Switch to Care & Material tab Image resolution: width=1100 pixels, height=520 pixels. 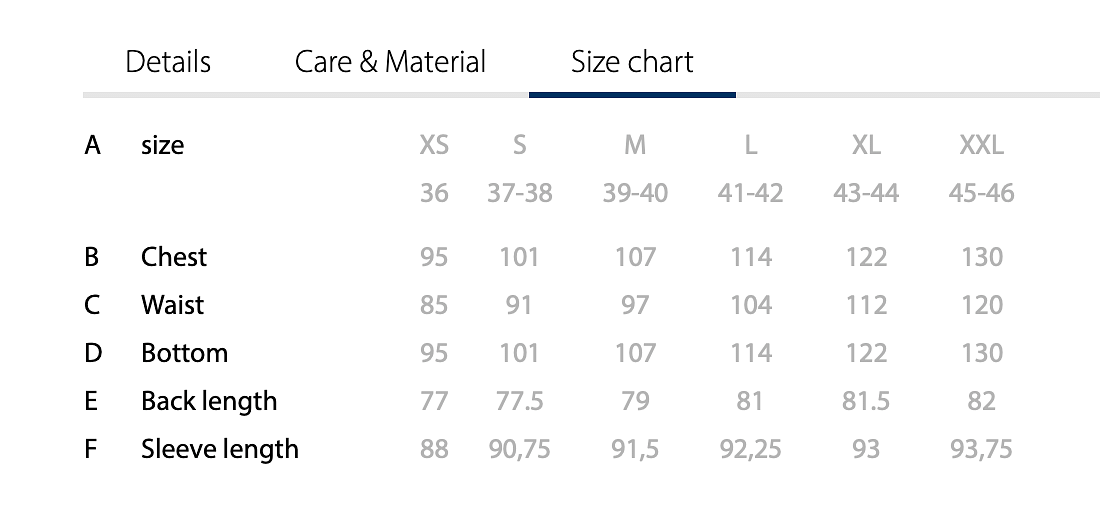coord(390,62)
